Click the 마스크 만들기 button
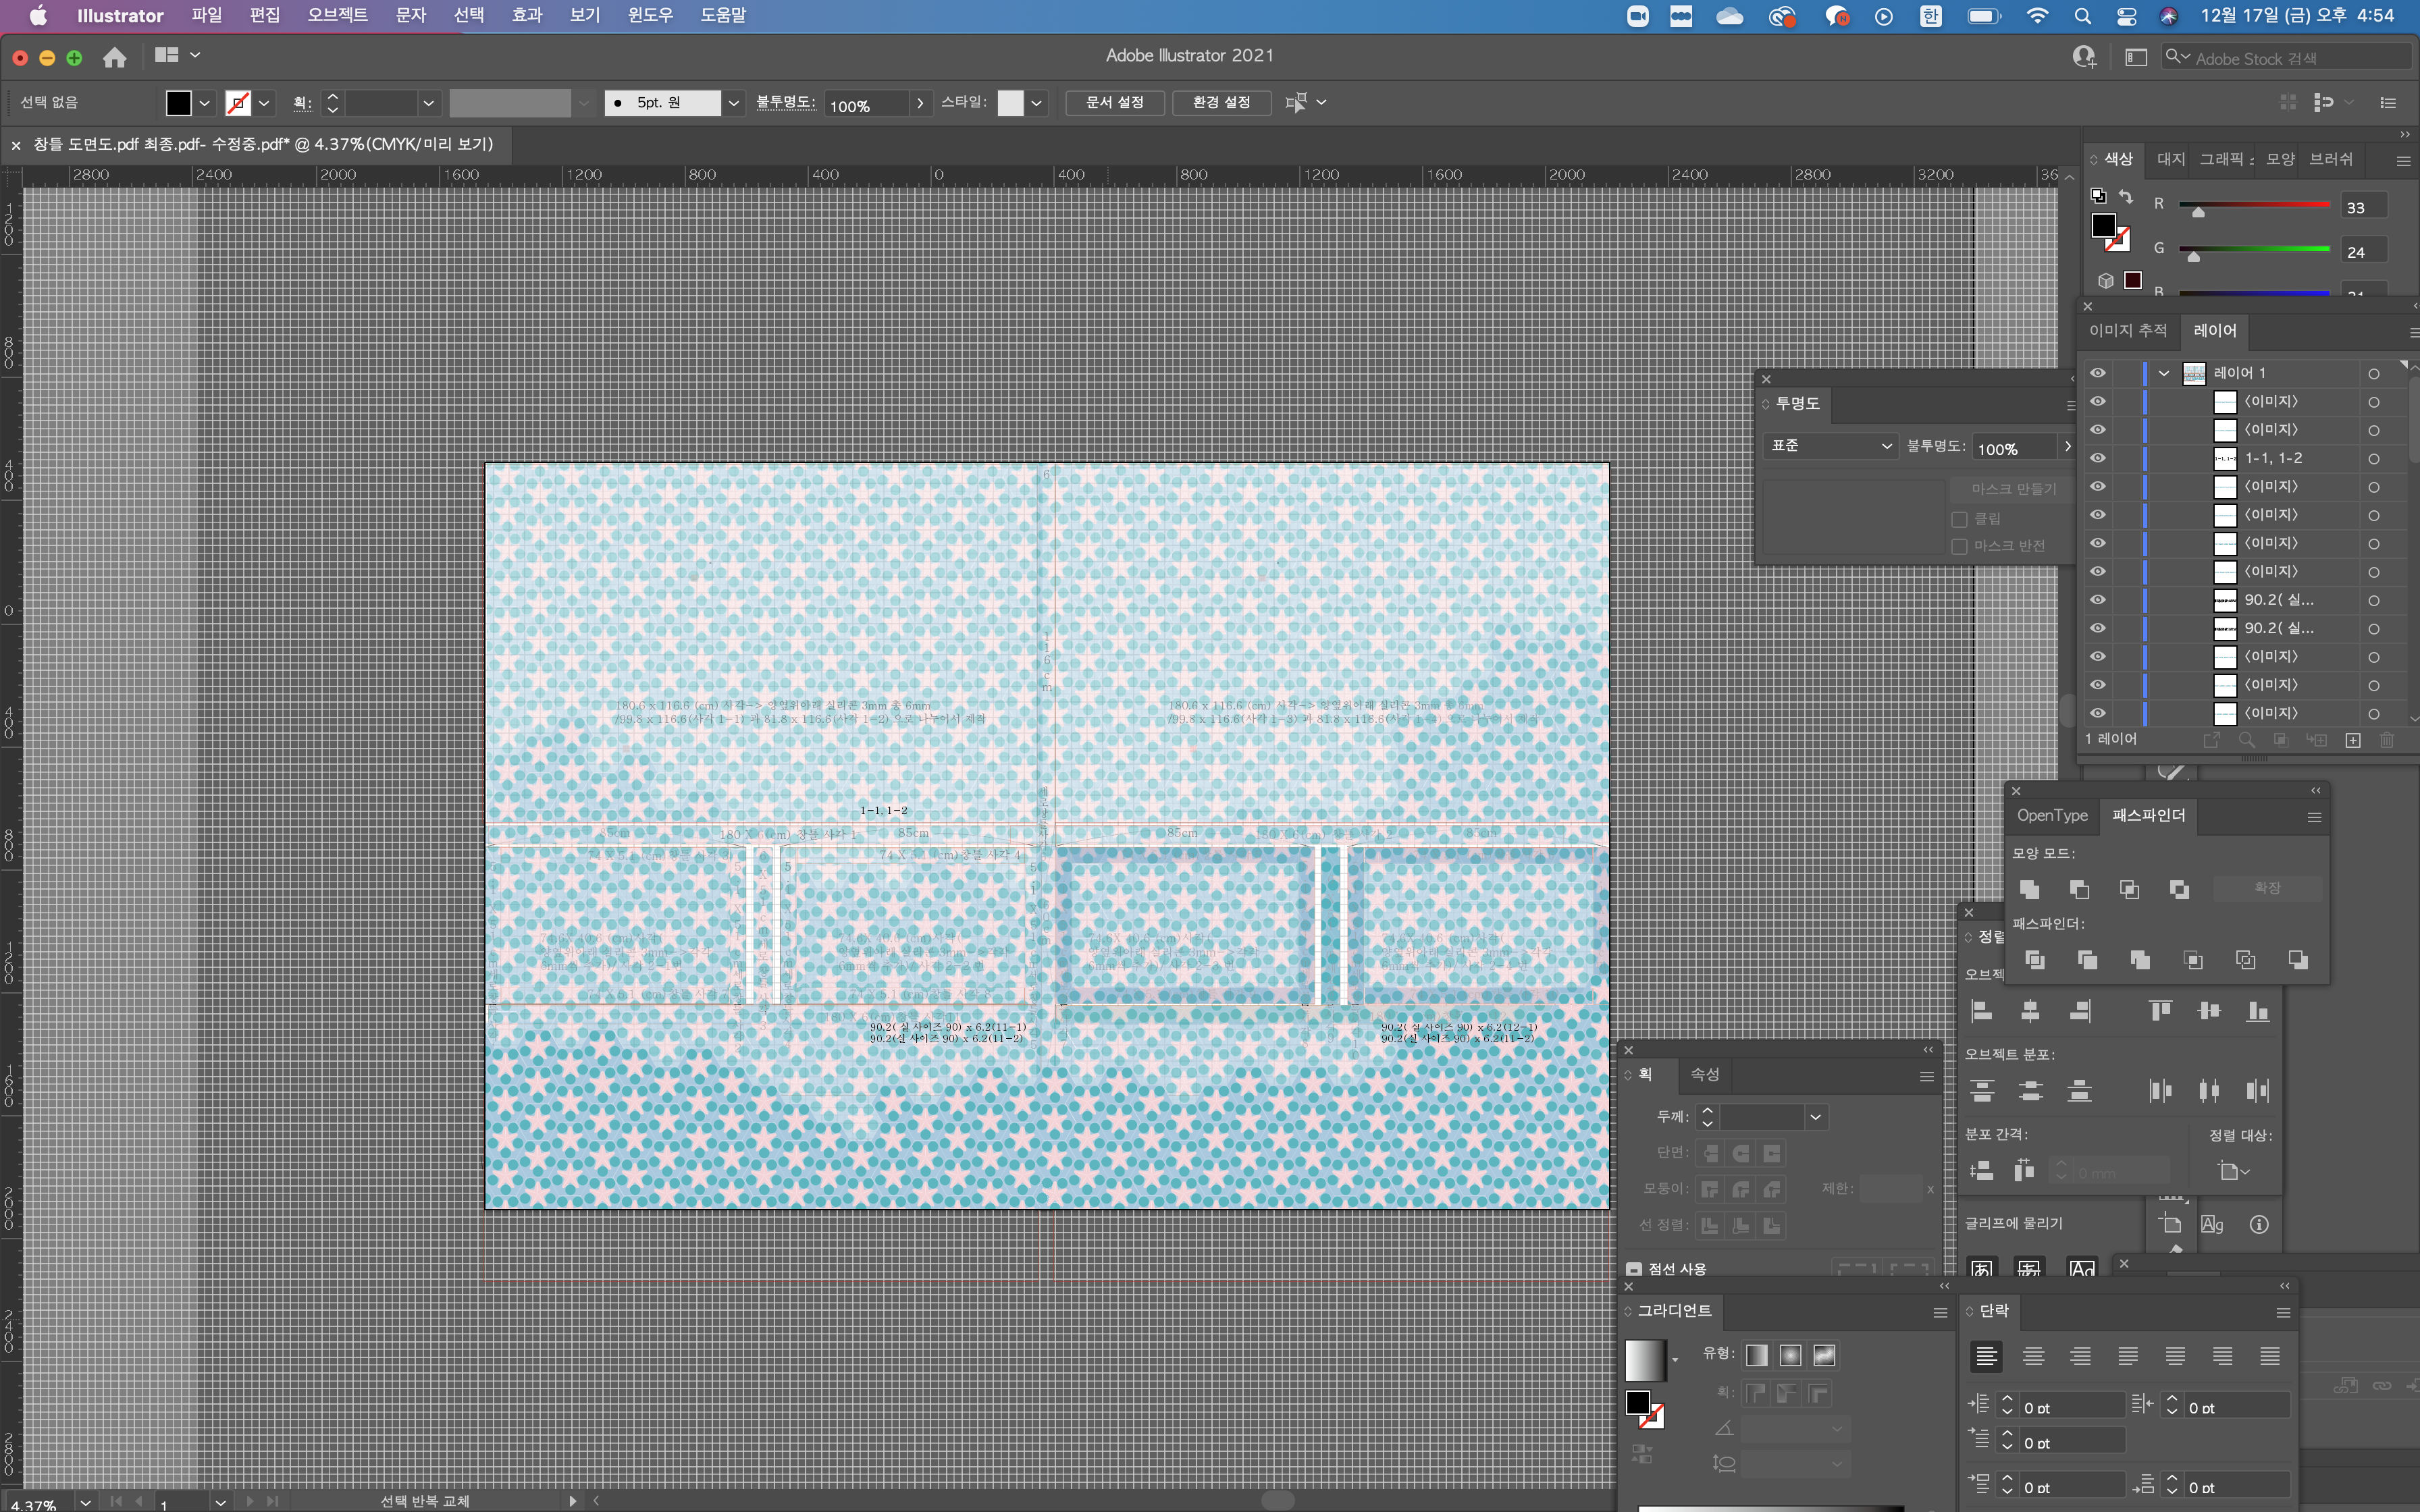This screenshot has width=2420, height=1512. [x=2014, y=489]
